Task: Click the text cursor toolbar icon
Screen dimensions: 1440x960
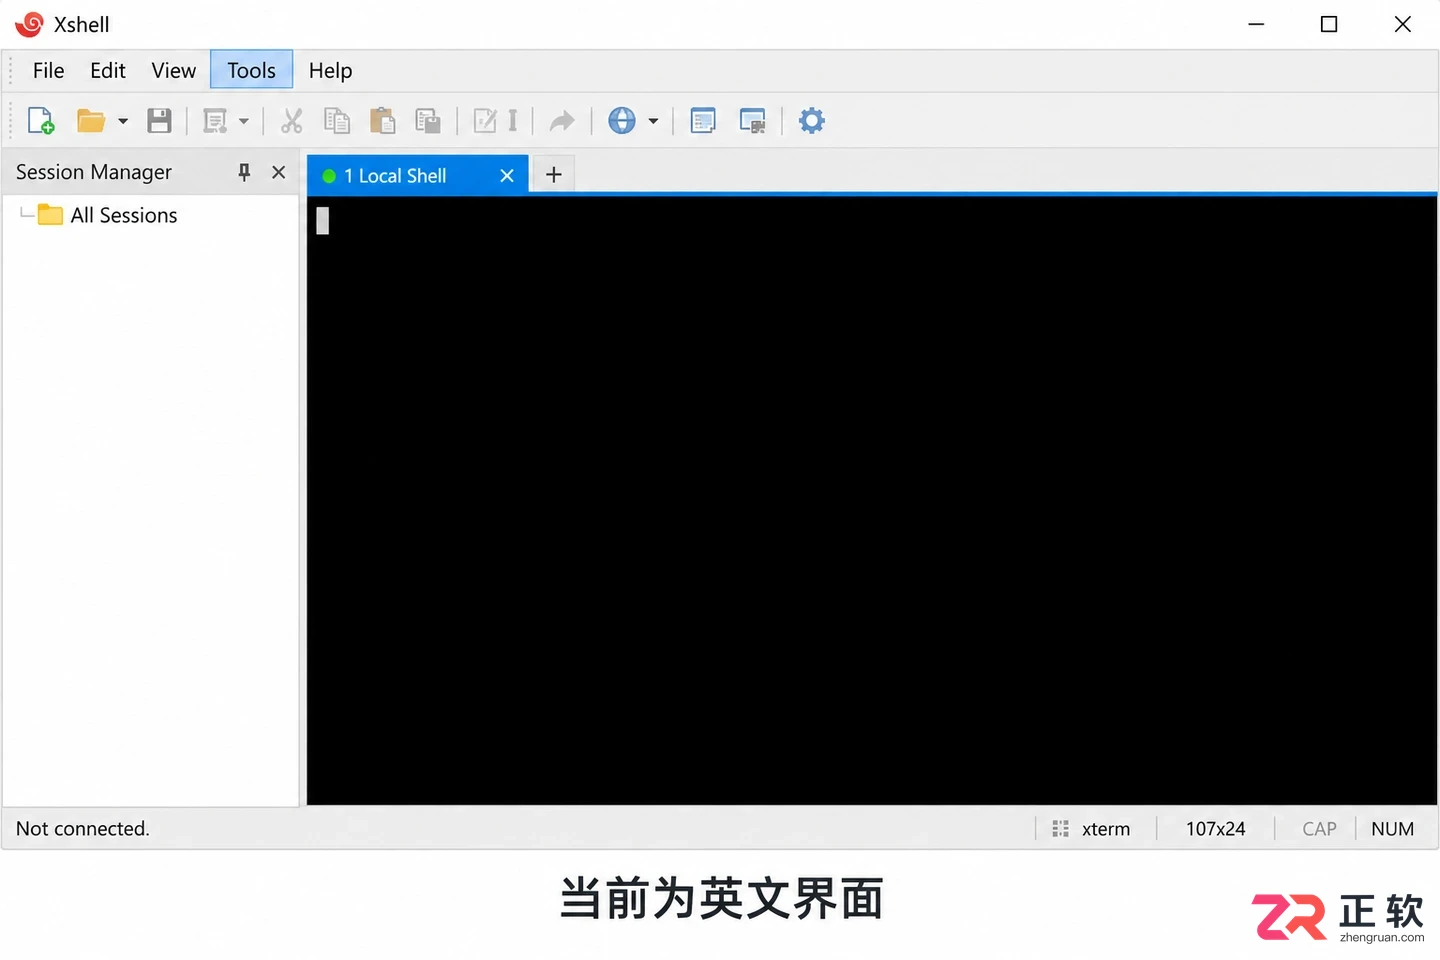Action: coord(513,121)
